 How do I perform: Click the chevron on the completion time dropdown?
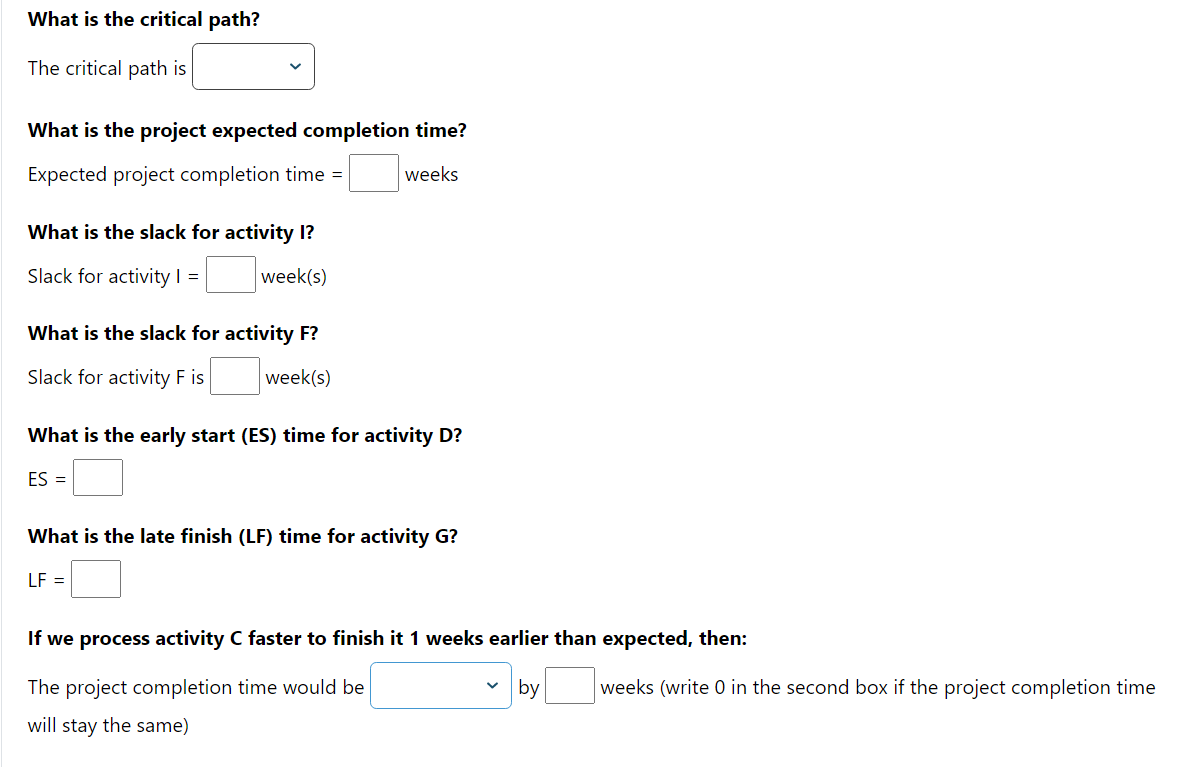pyautogui.click(x=492, y=686)
